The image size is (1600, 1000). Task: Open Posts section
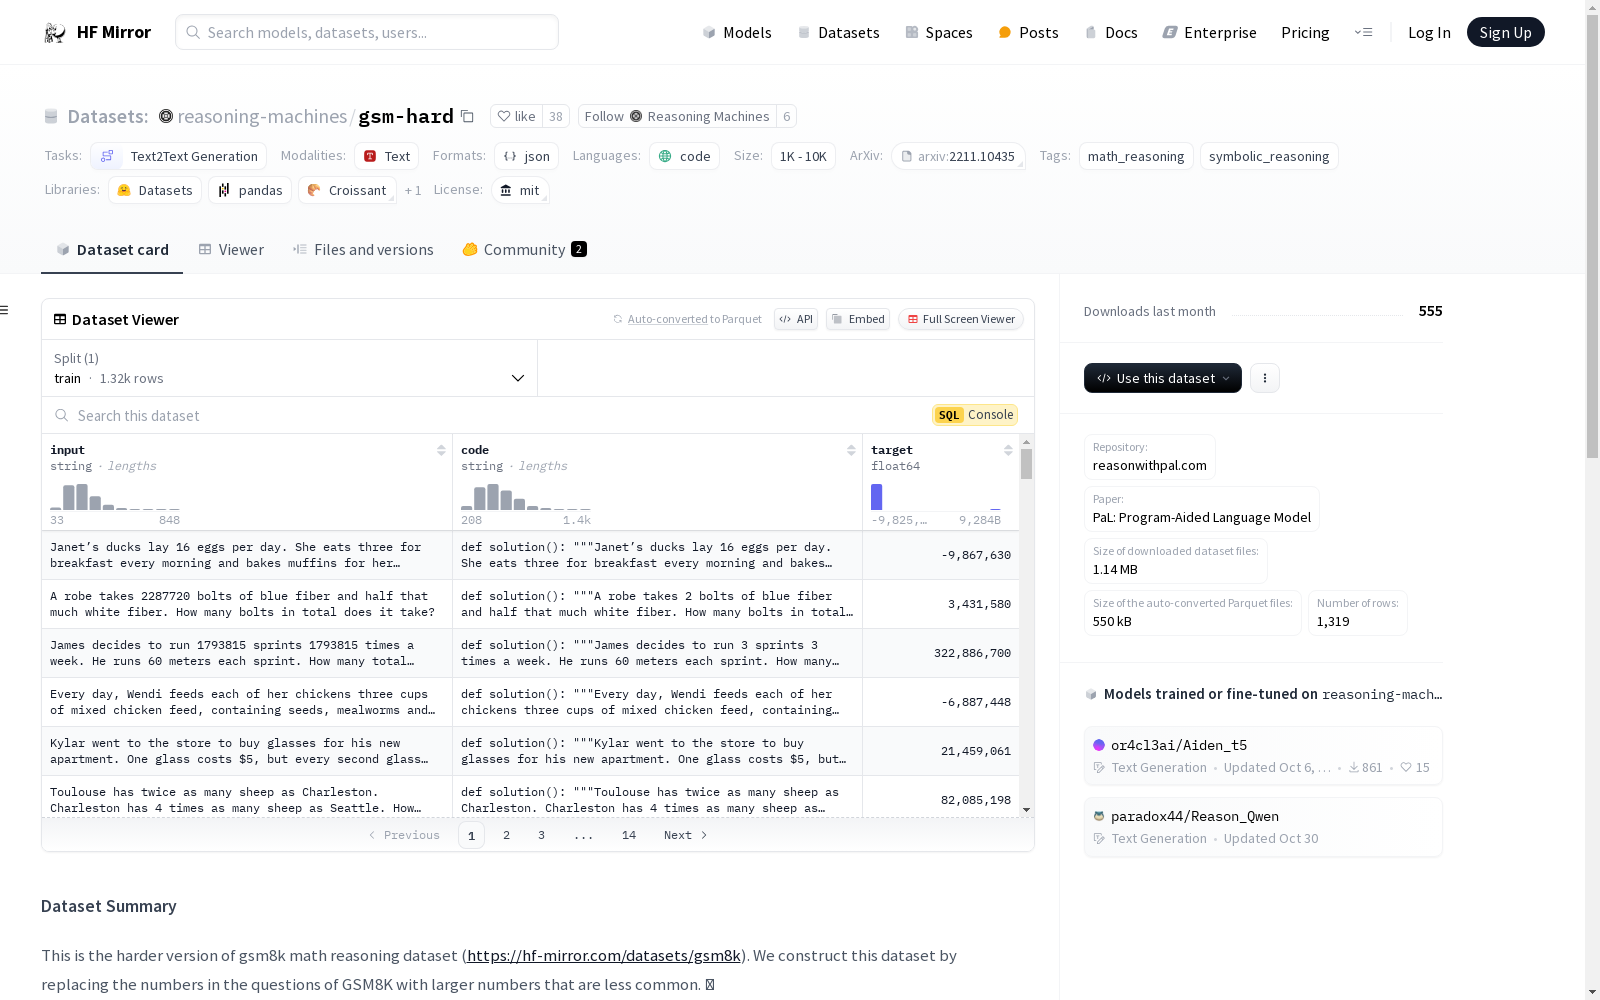(1028, 33)
